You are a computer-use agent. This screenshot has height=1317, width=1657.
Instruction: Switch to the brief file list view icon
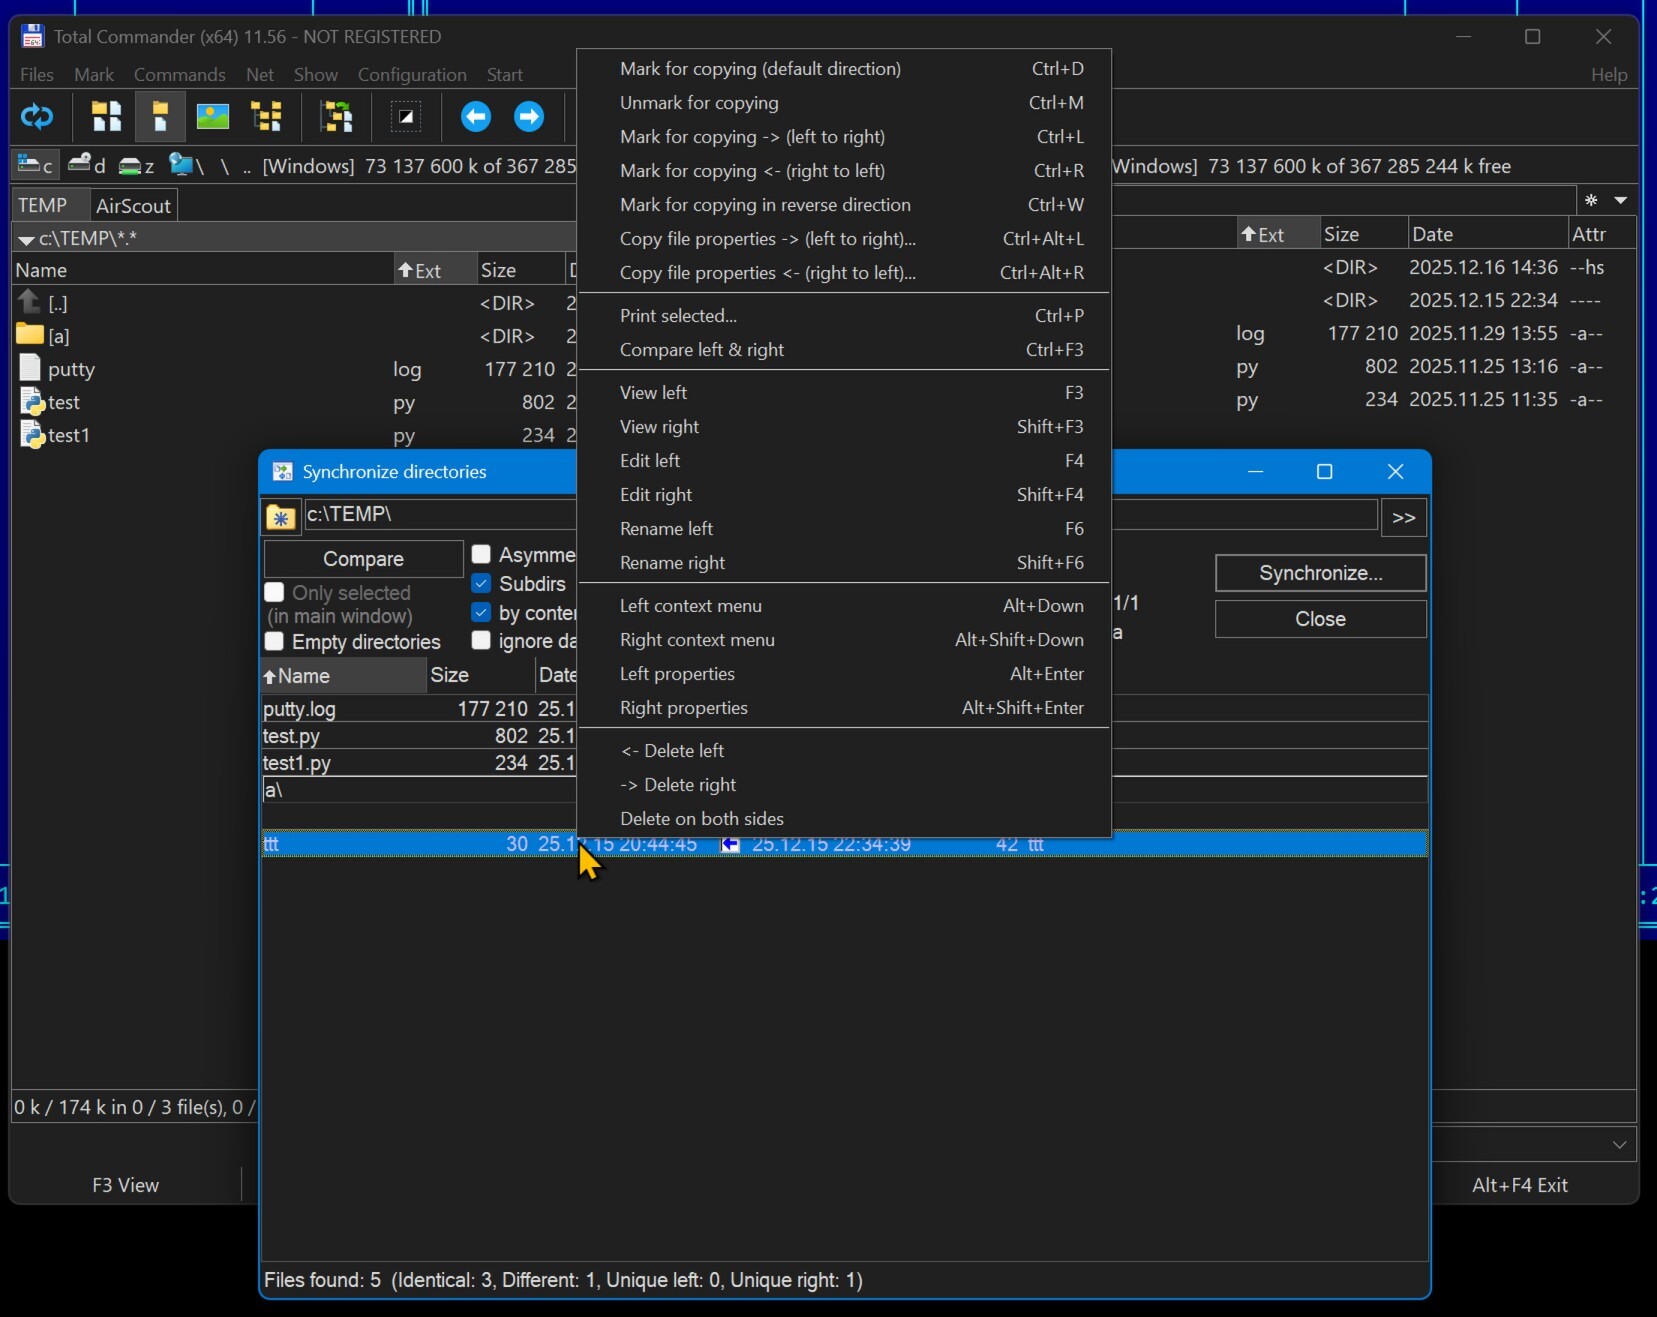(x=107, y=117)
